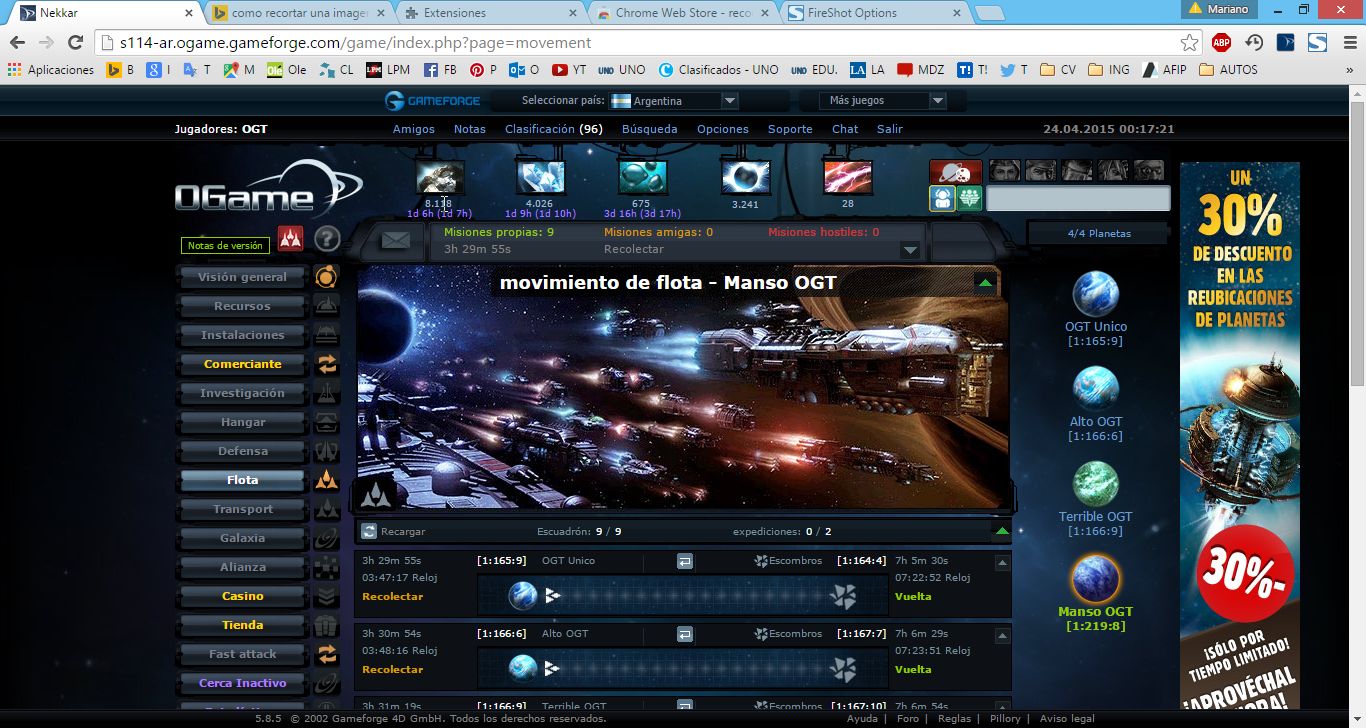Open the Investigación menu item

243,393
